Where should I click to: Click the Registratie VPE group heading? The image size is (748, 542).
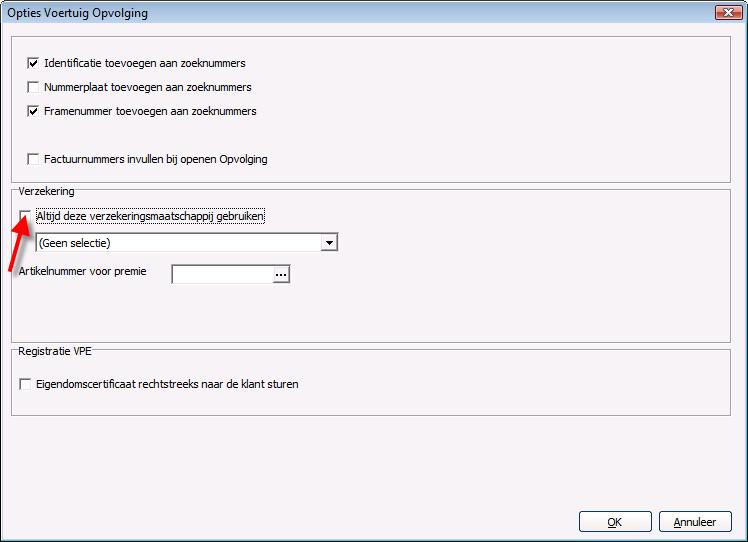click(55, 351)
